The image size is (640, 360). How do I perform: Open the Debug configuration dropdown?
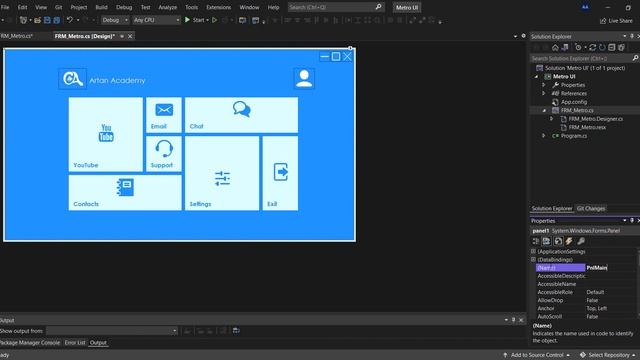pyautogui.click(x=115, y=20)
